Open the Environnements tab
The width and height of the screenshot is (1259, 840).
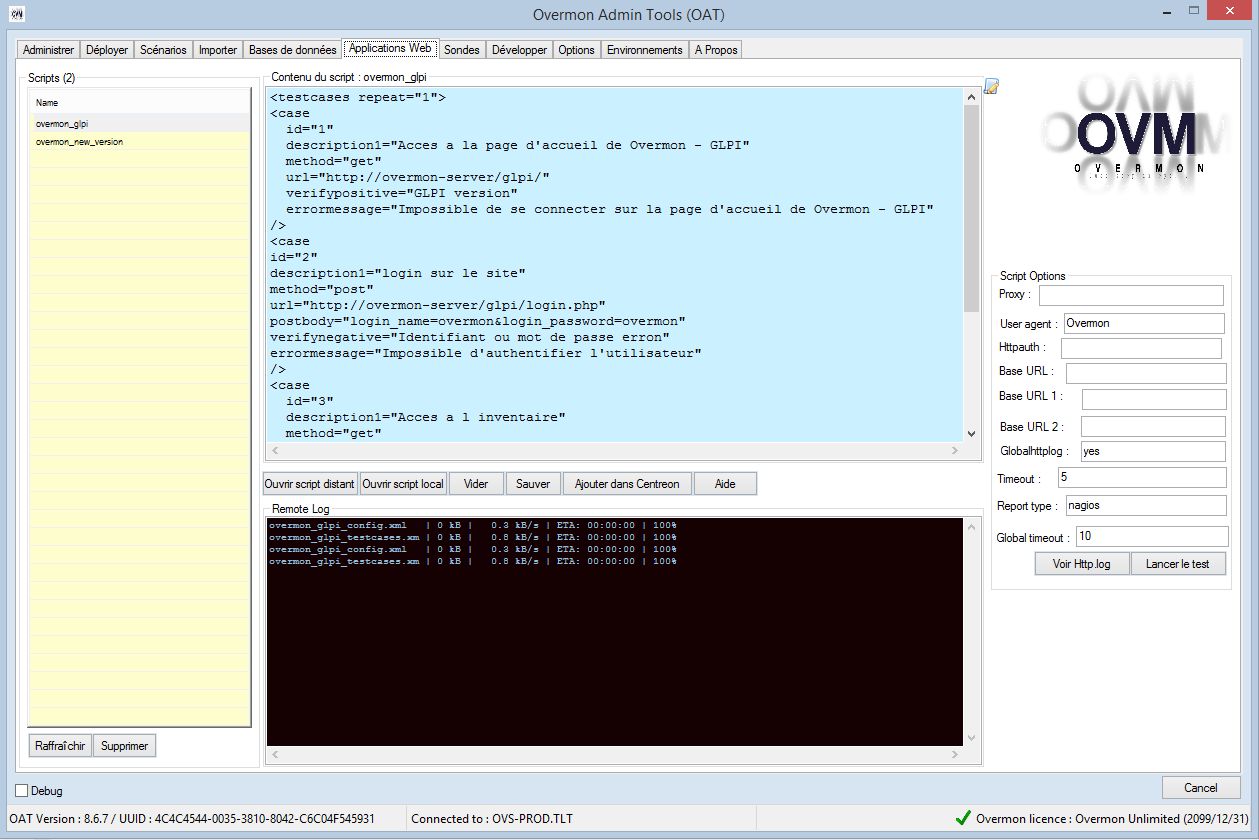pyautogui.click(x=645, y=50)
